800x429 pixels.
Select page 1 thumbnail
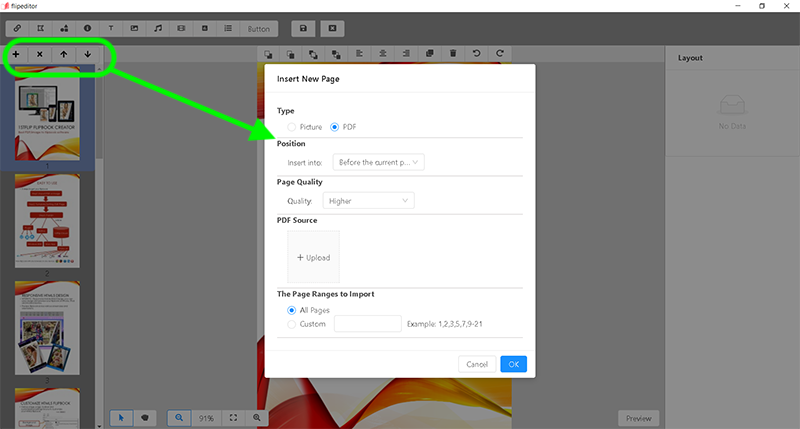(x=47, y=114)
